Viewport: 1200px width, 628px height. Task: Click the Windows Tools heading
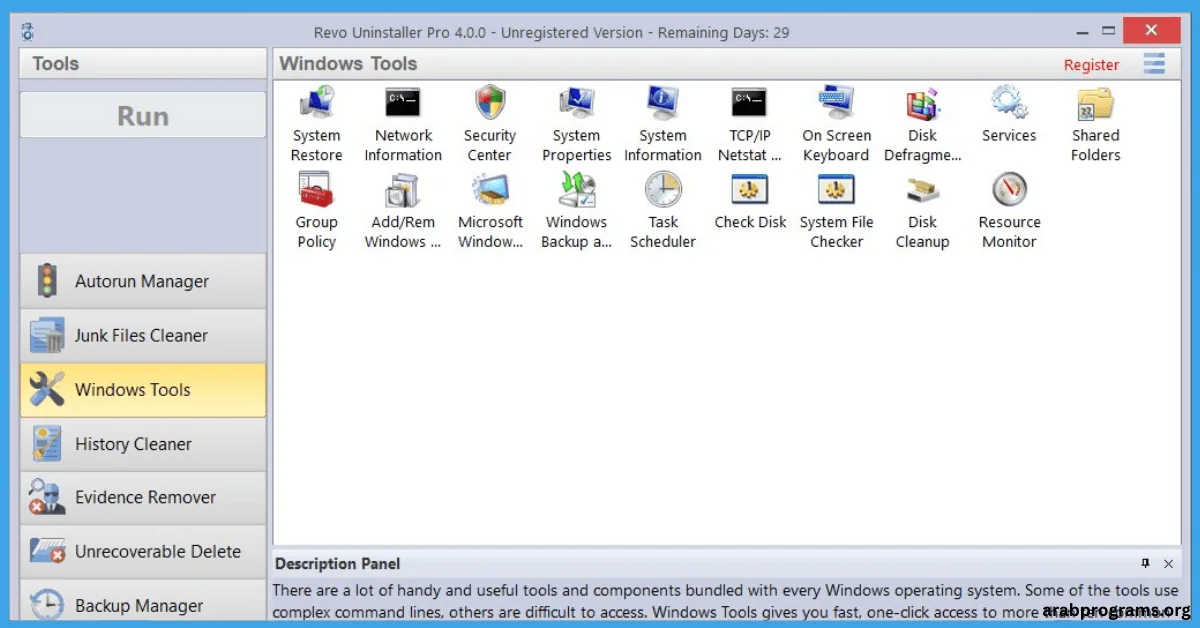(348, 64)
